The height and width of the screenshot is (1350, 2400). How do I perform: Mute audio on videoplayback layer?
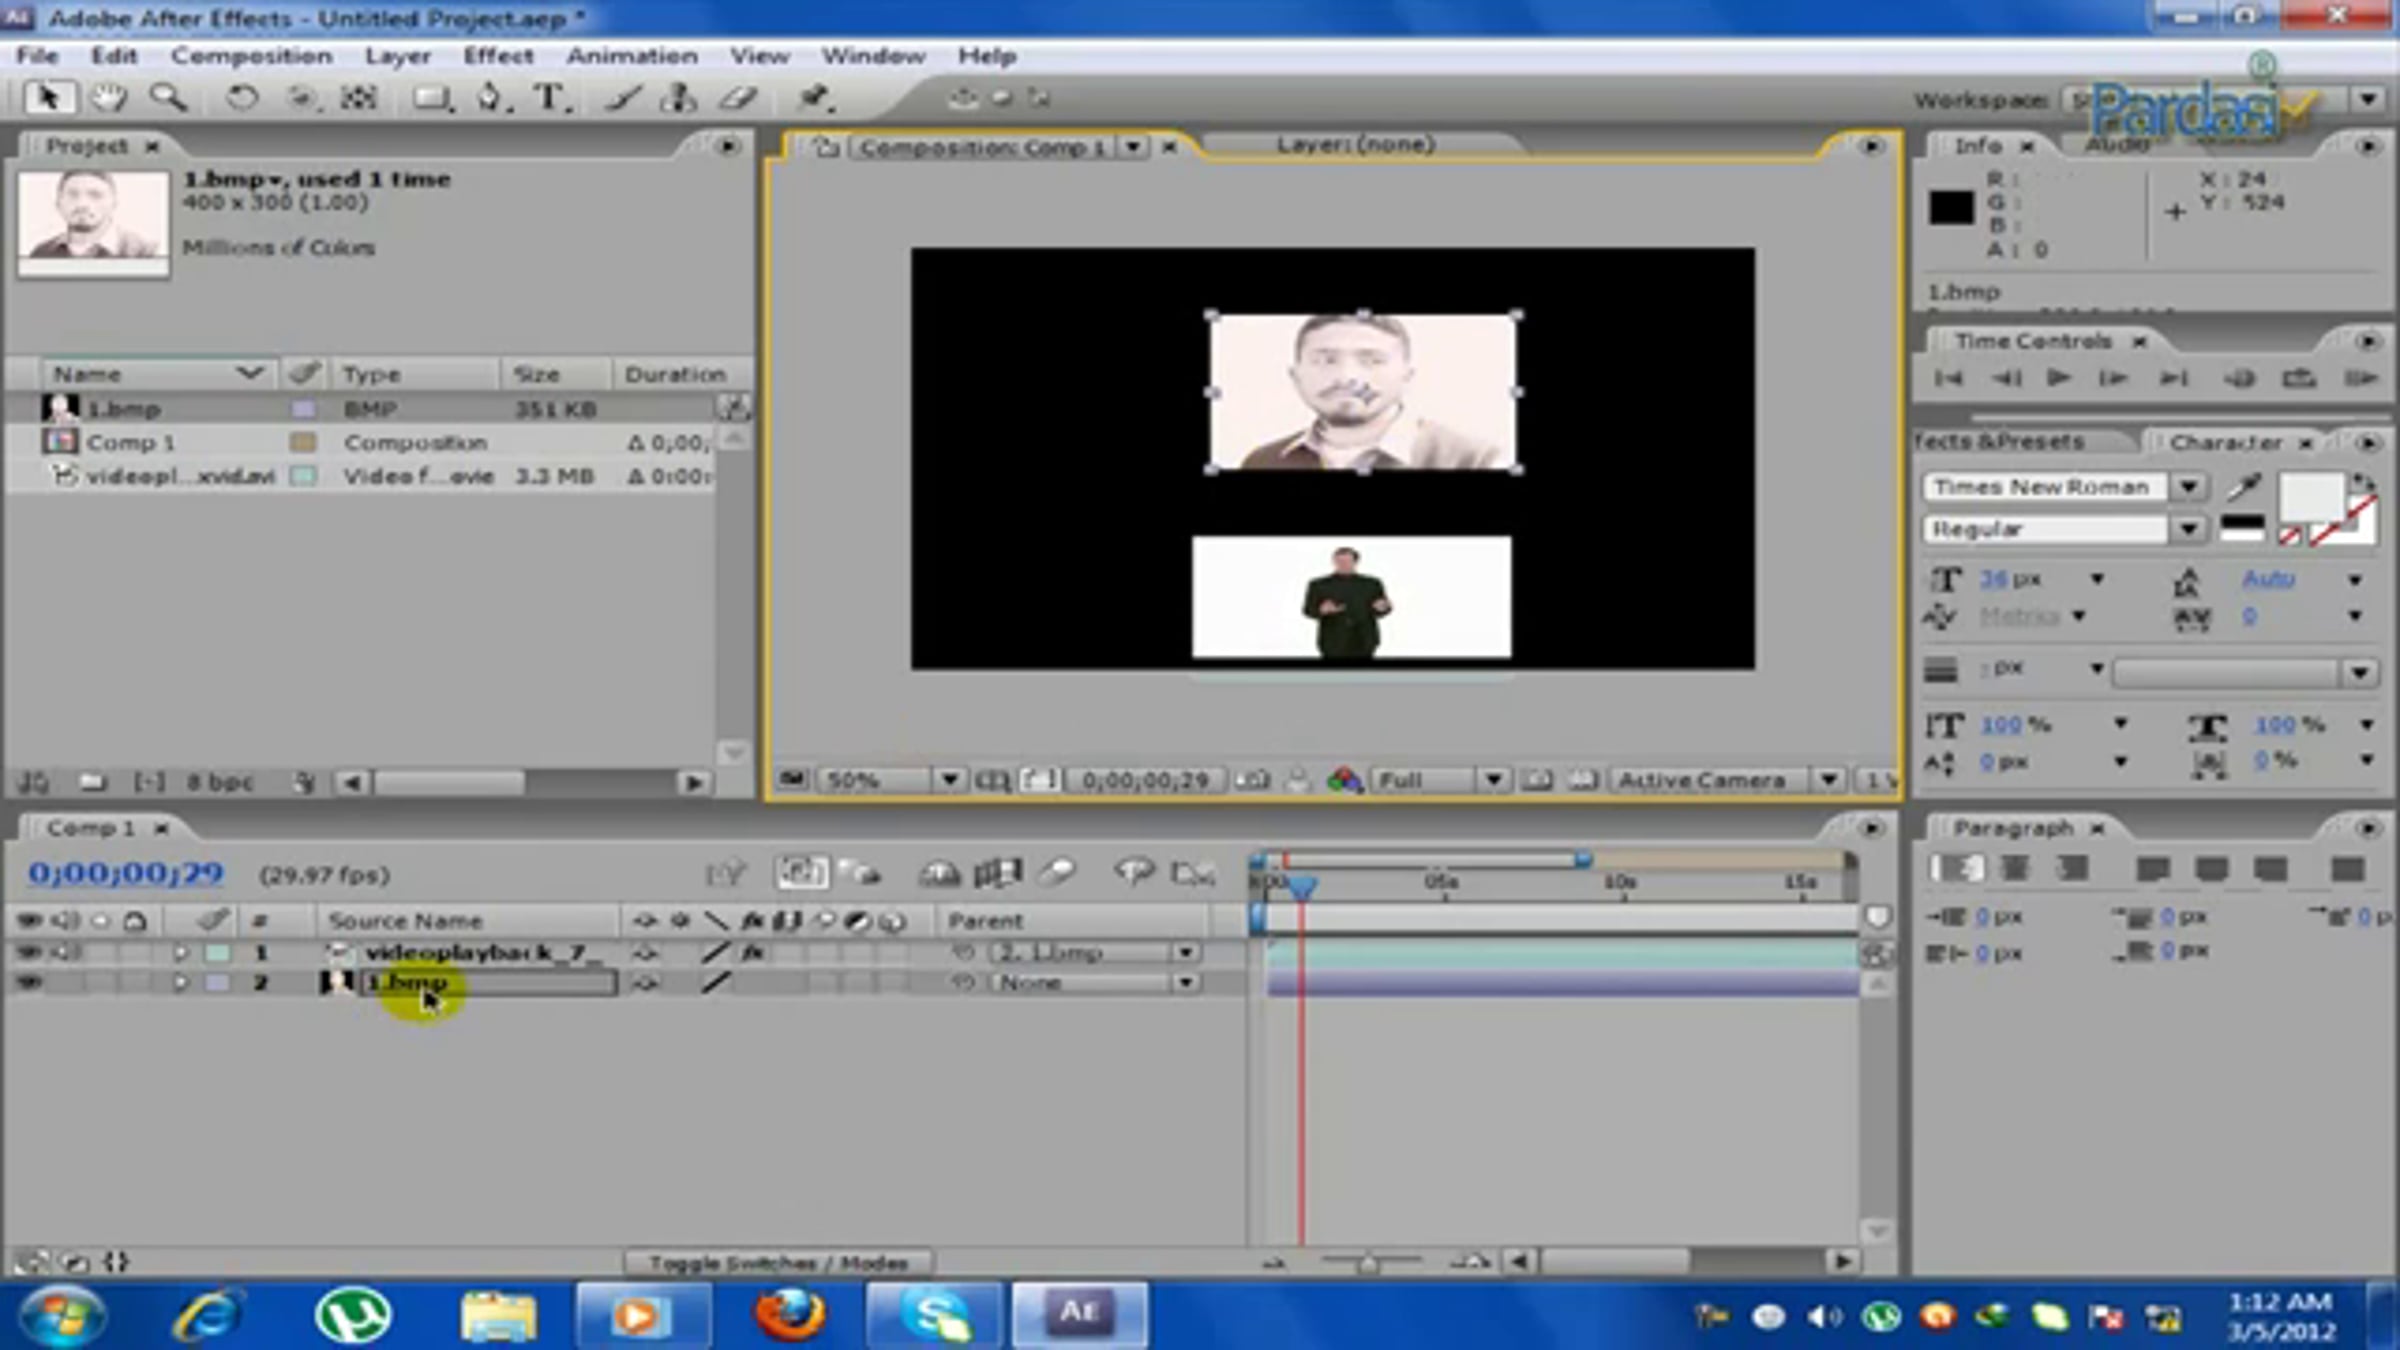(66, 952)
